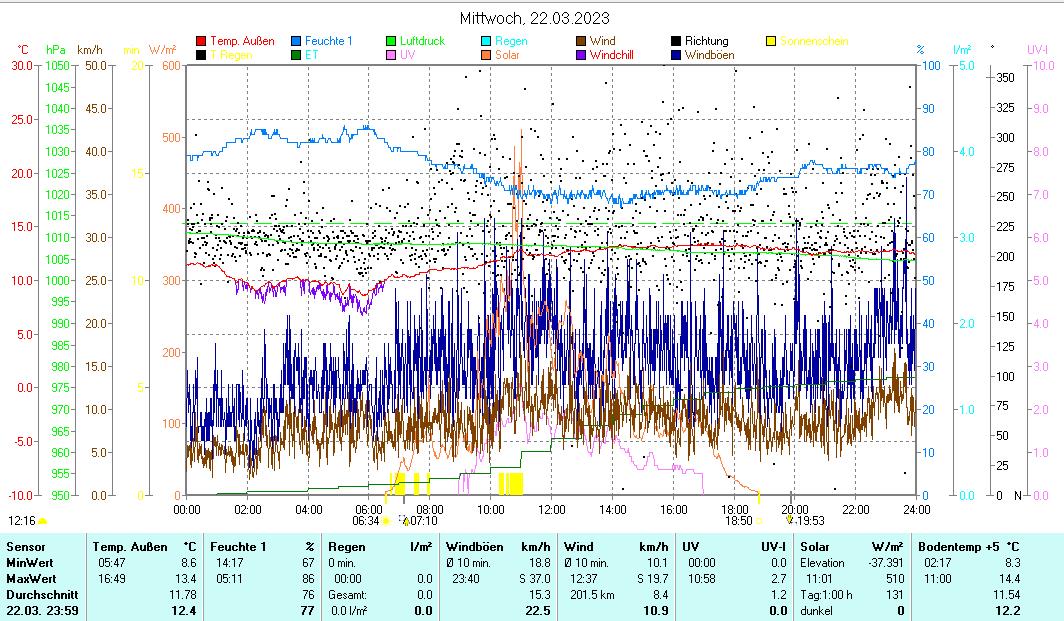Screen dimensions: 1064x621
Task: Click the purple Windchill legend swatch
Action: (x=581, y=55)
